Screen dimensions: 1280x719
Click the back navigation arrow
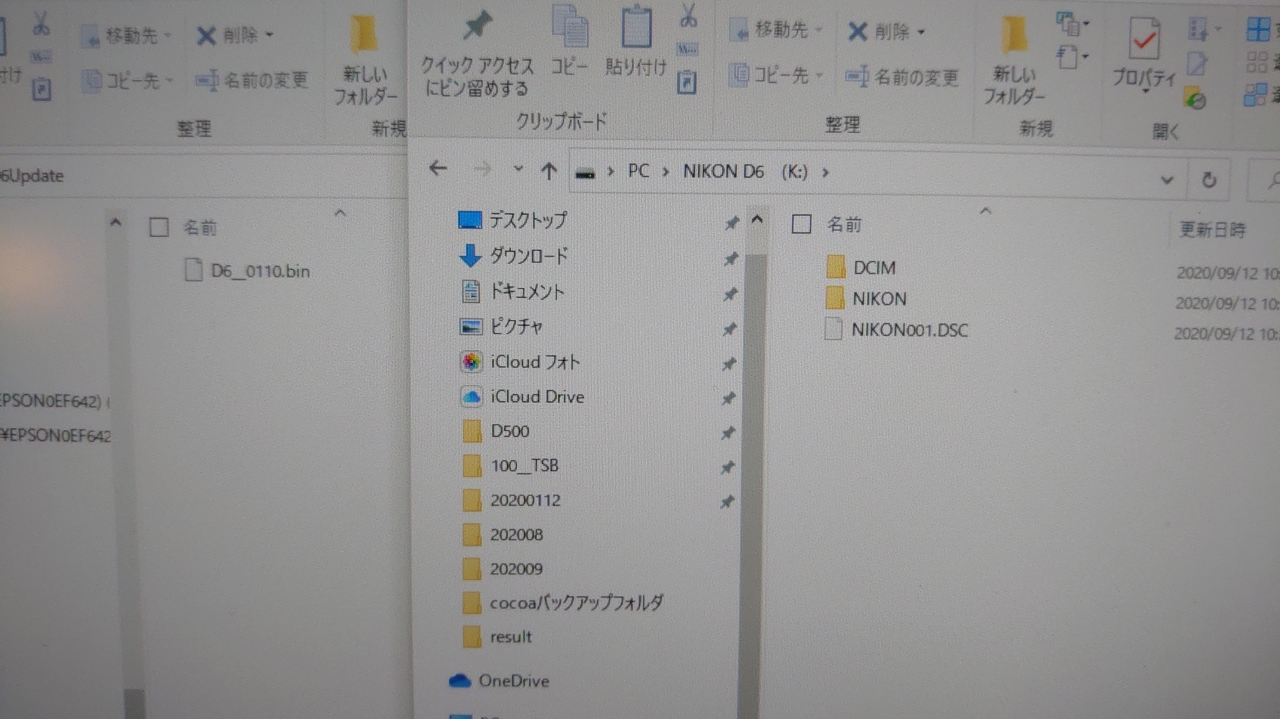(x=438, y=169)
